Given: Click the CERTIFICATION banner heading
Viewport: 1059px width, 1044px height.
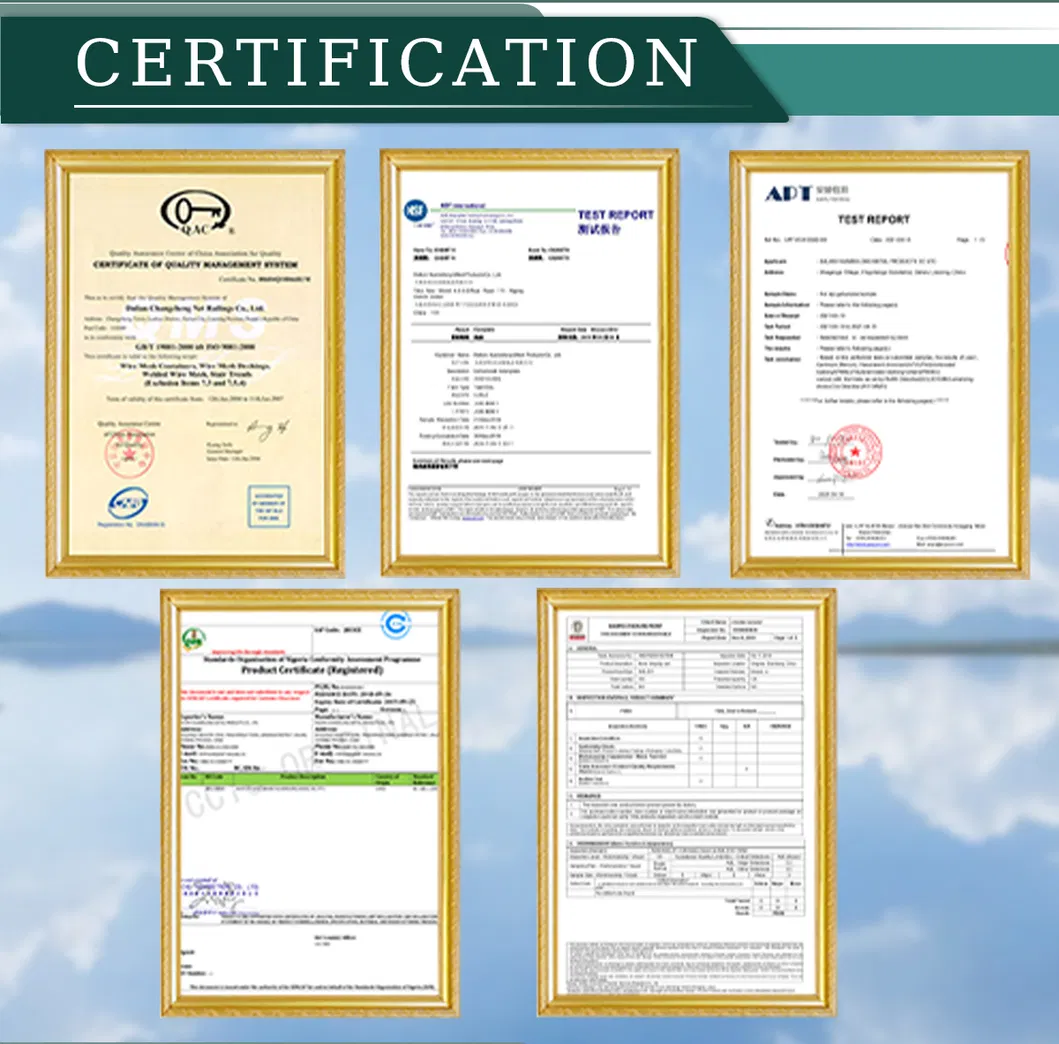Looking at the screenshot, I should pyautogui.click(x=387, y=62).
